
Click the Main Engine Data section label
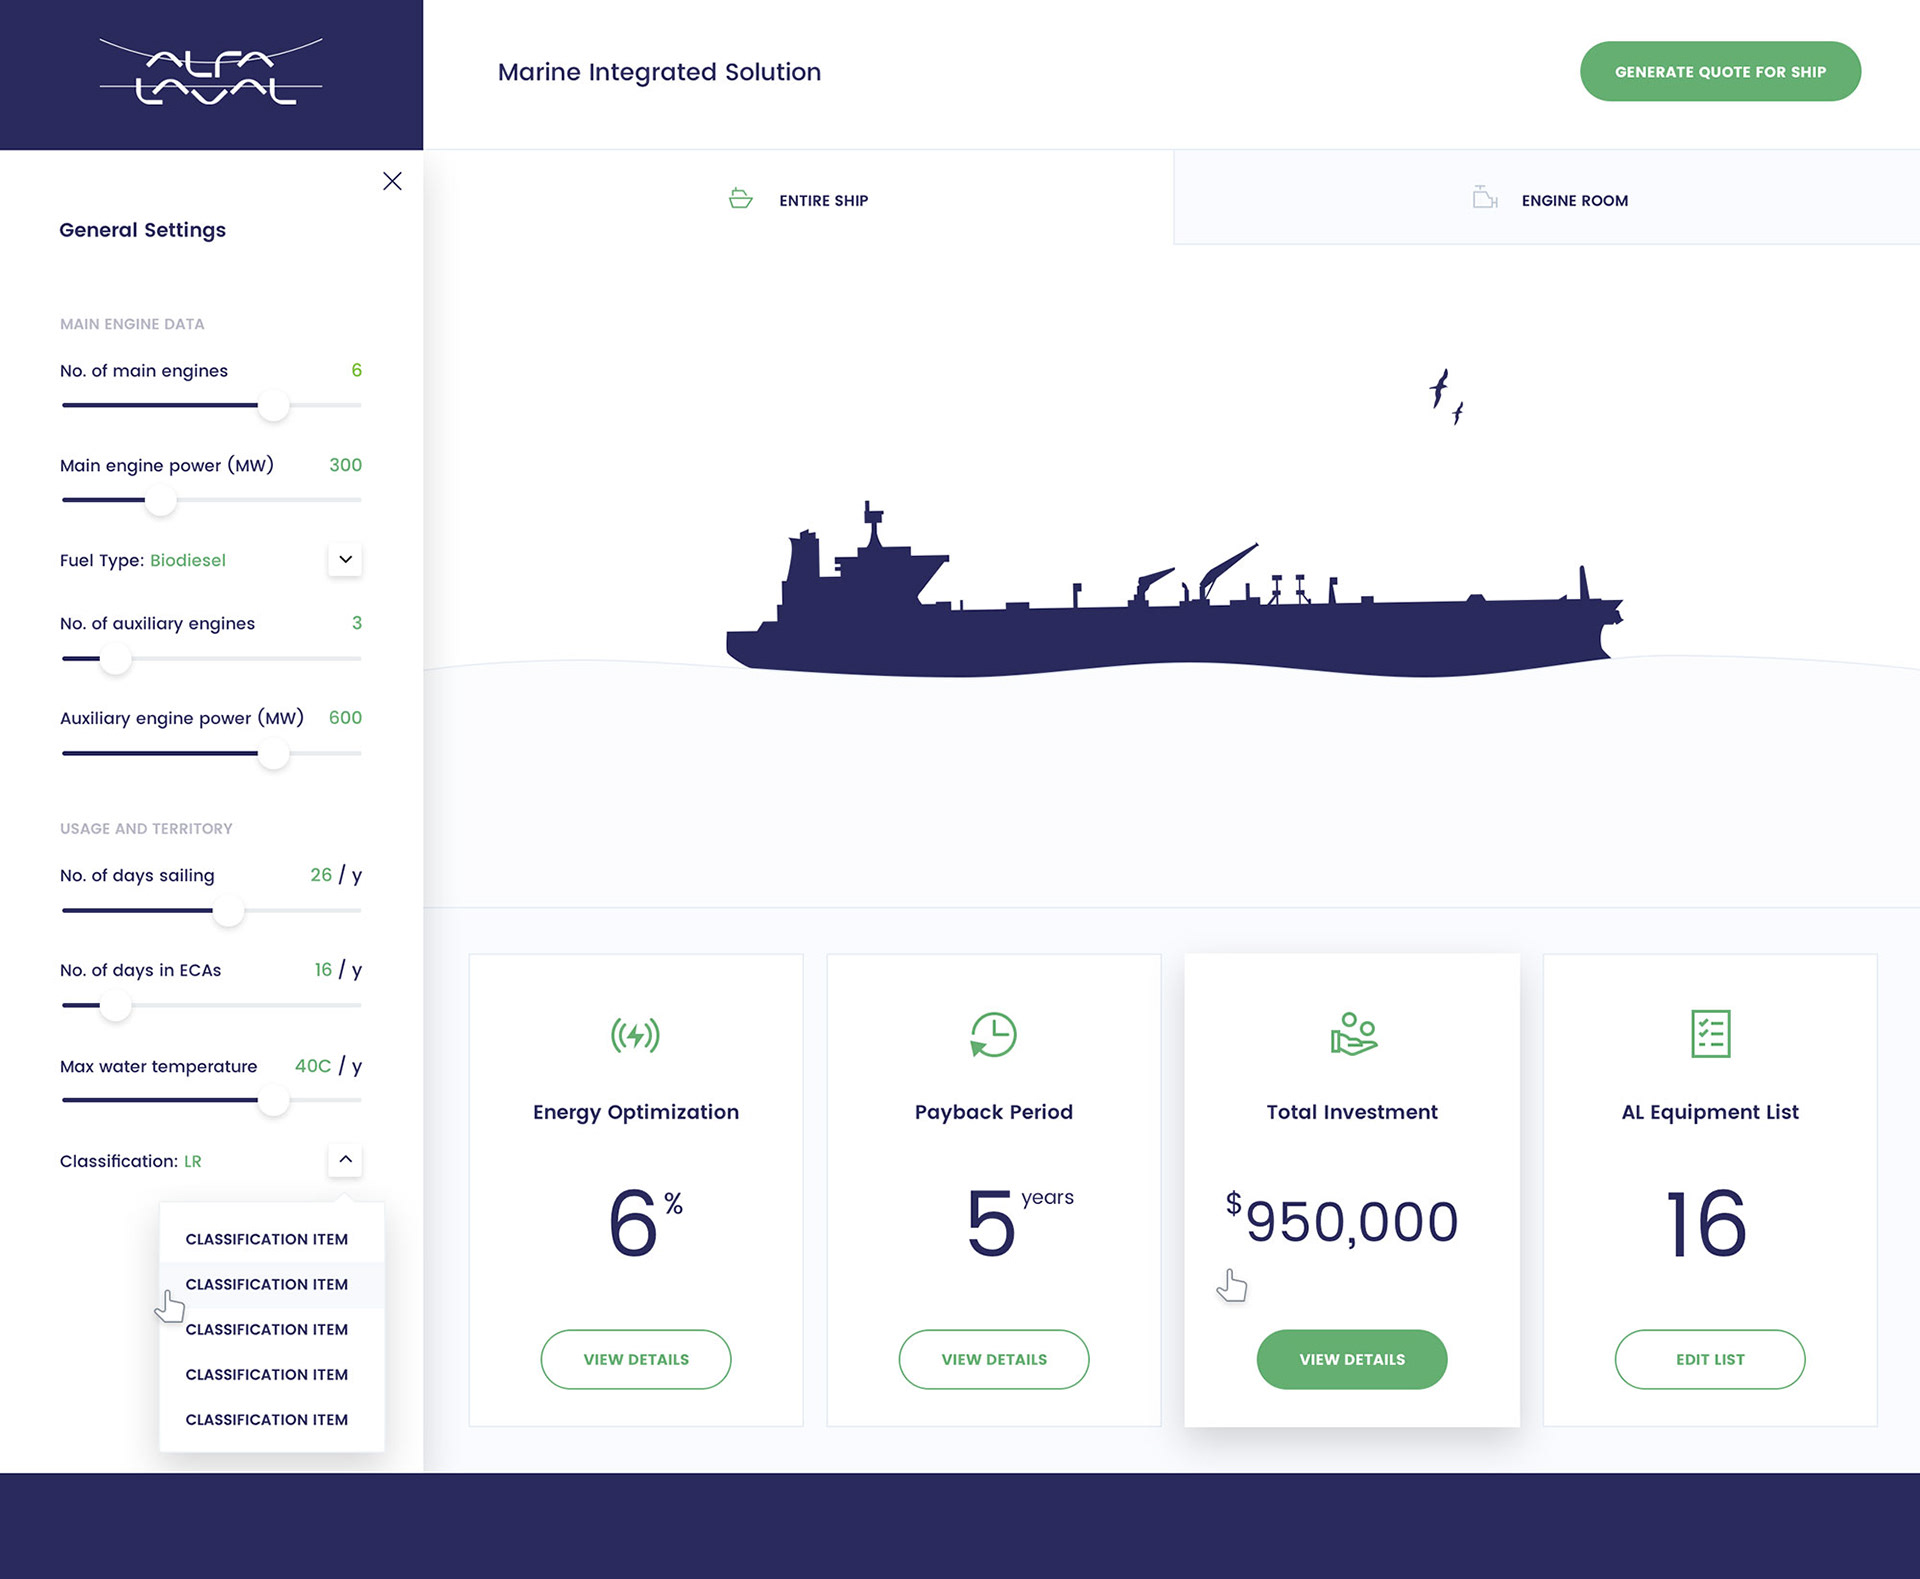(x=132, y=324)
